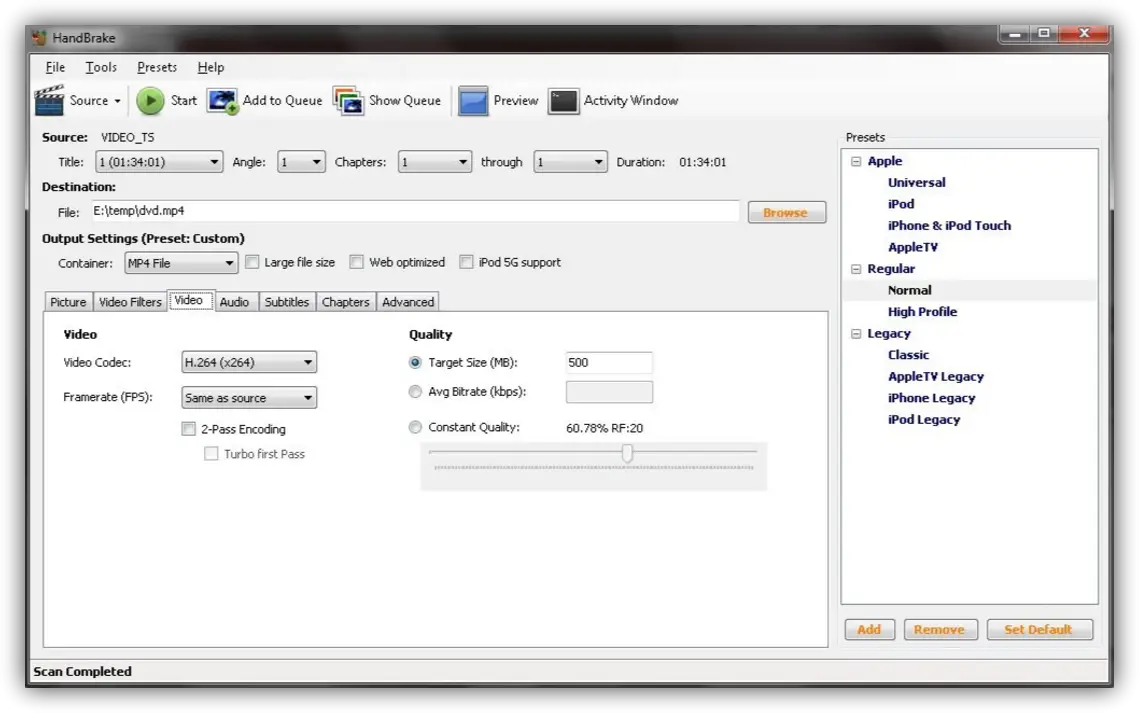The height and width of the screenshot is (713, 1139).
Task: Click the Set Default button
Action: [1039, 630]
